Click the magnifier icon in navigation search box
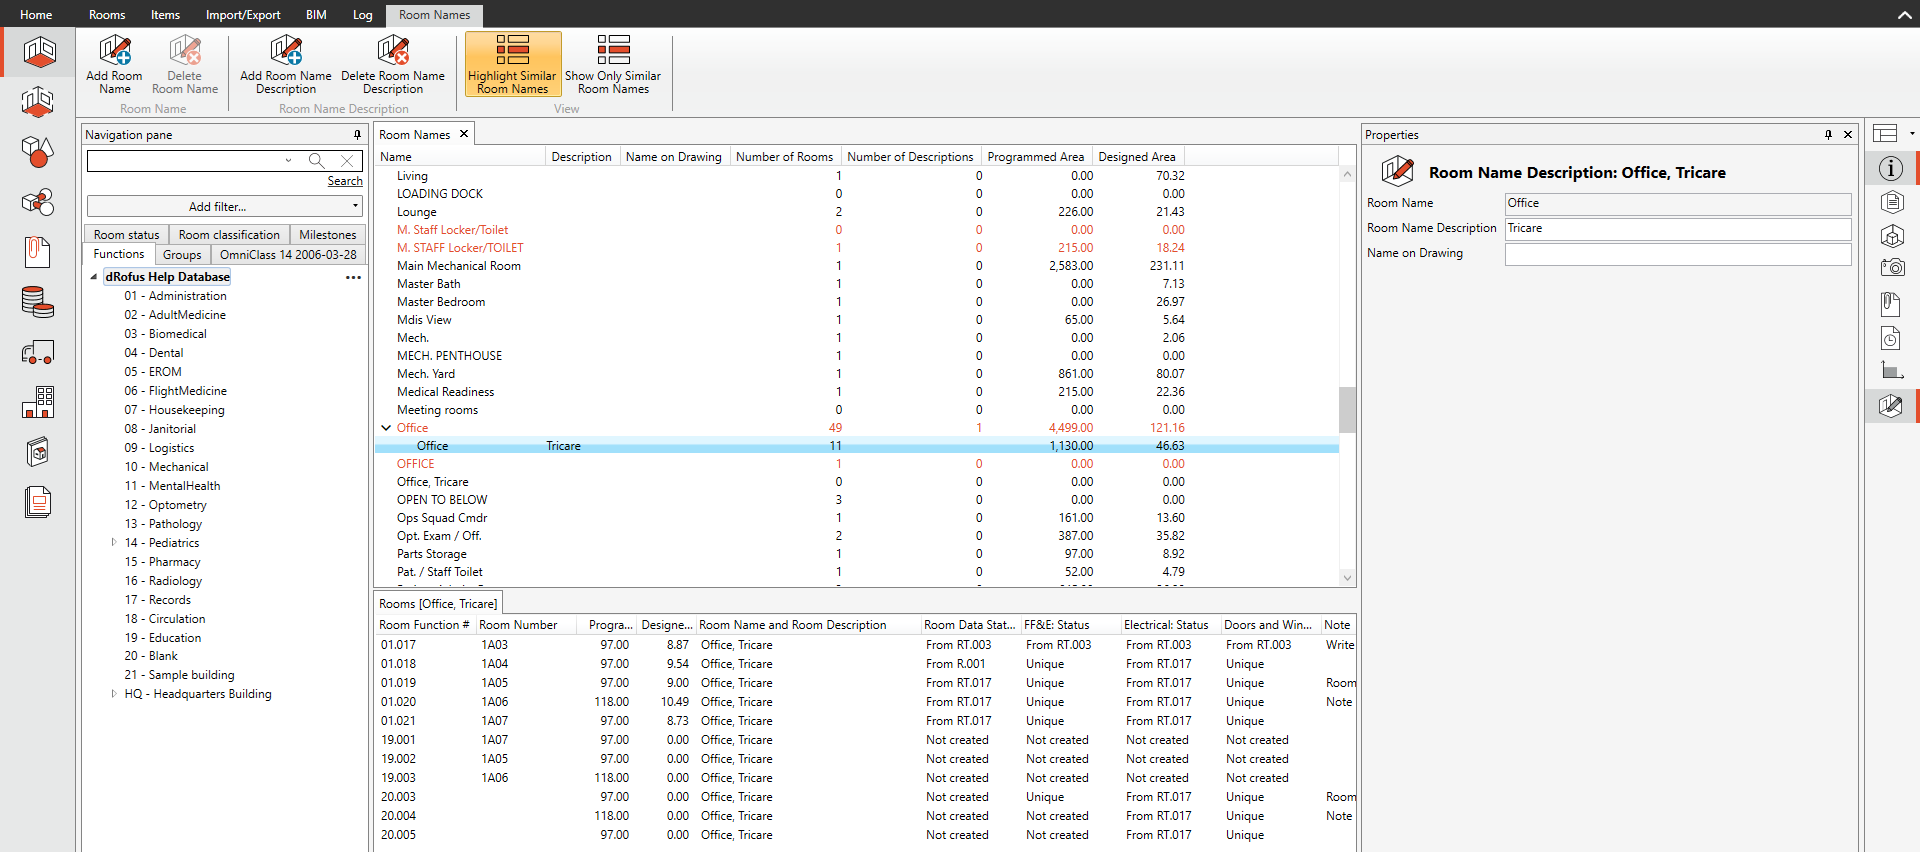The width and height of the screenshot is (1920, 852). [316, 161]
